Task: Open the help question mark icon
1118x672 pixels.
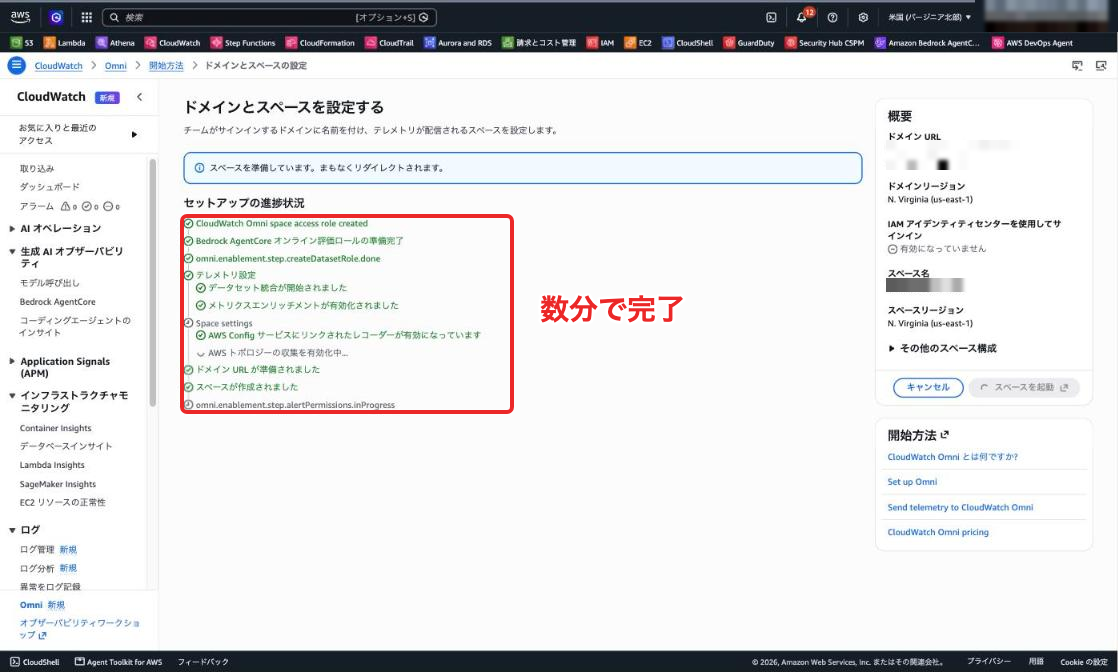Action: (x=832, y=17)
